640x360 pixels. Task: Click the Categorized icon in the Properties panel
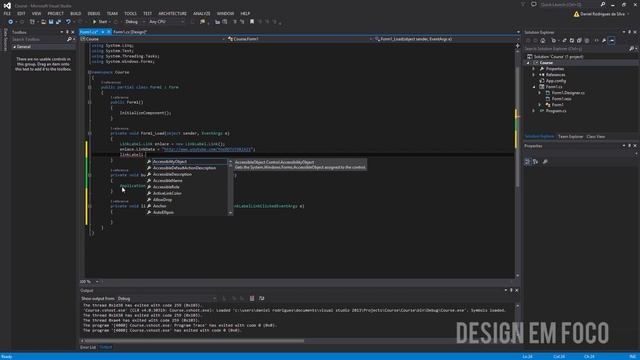click(x=527, y=162)
